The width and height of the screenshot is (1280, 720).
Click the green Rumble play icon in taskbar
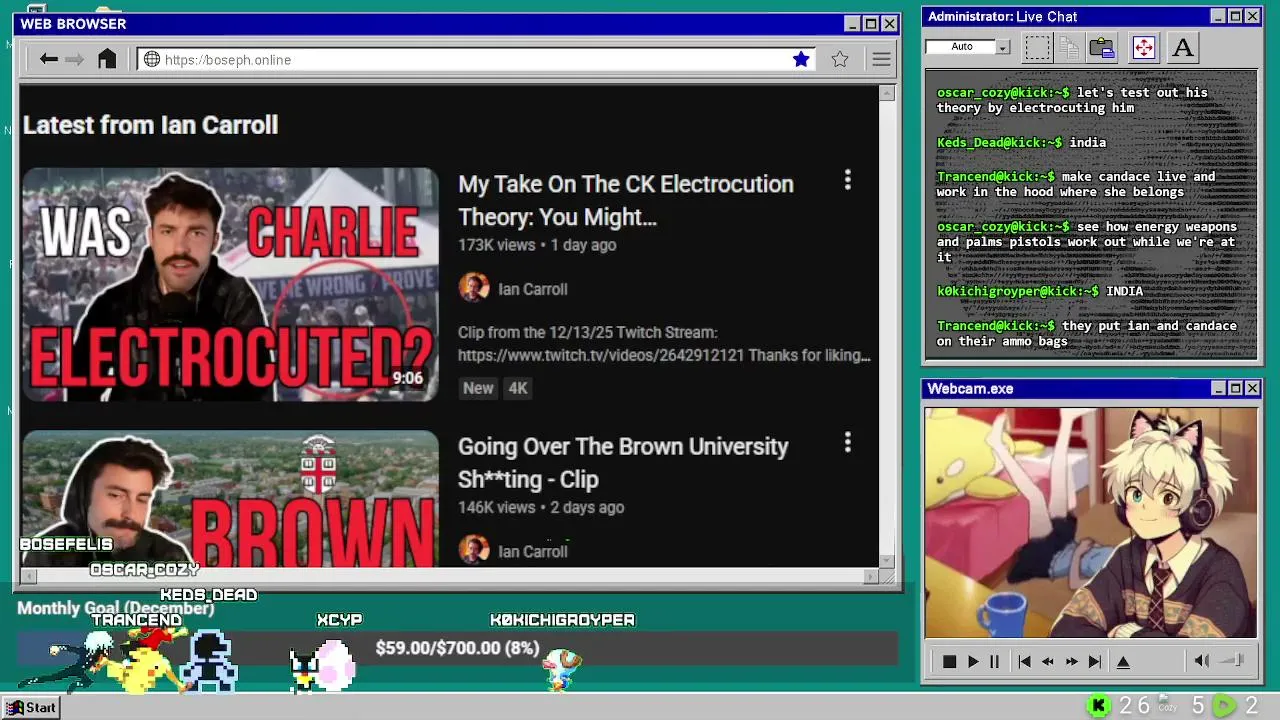[1224, 706]
